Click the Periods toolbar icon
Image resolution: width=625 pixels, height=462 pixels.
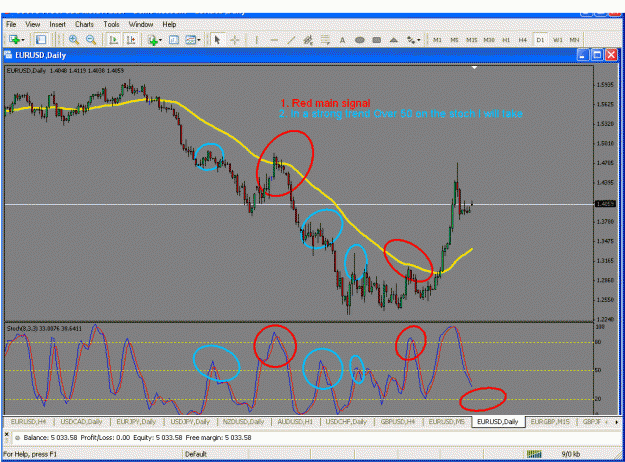(174, 39)
